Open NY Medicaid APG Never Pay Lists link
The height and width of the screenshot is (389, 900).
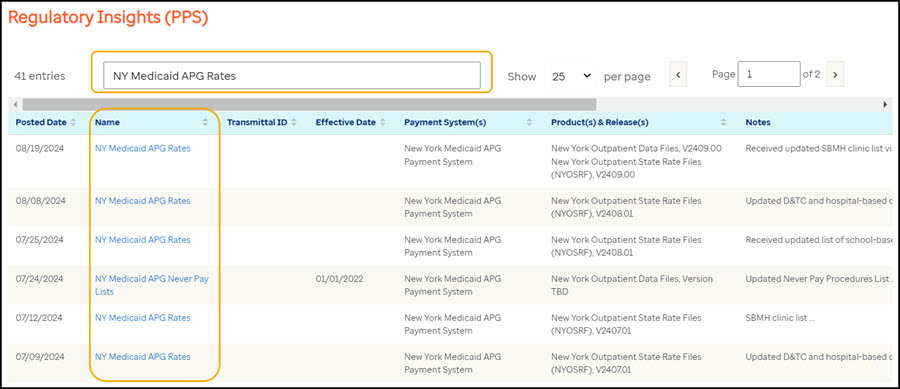point(152,285)
